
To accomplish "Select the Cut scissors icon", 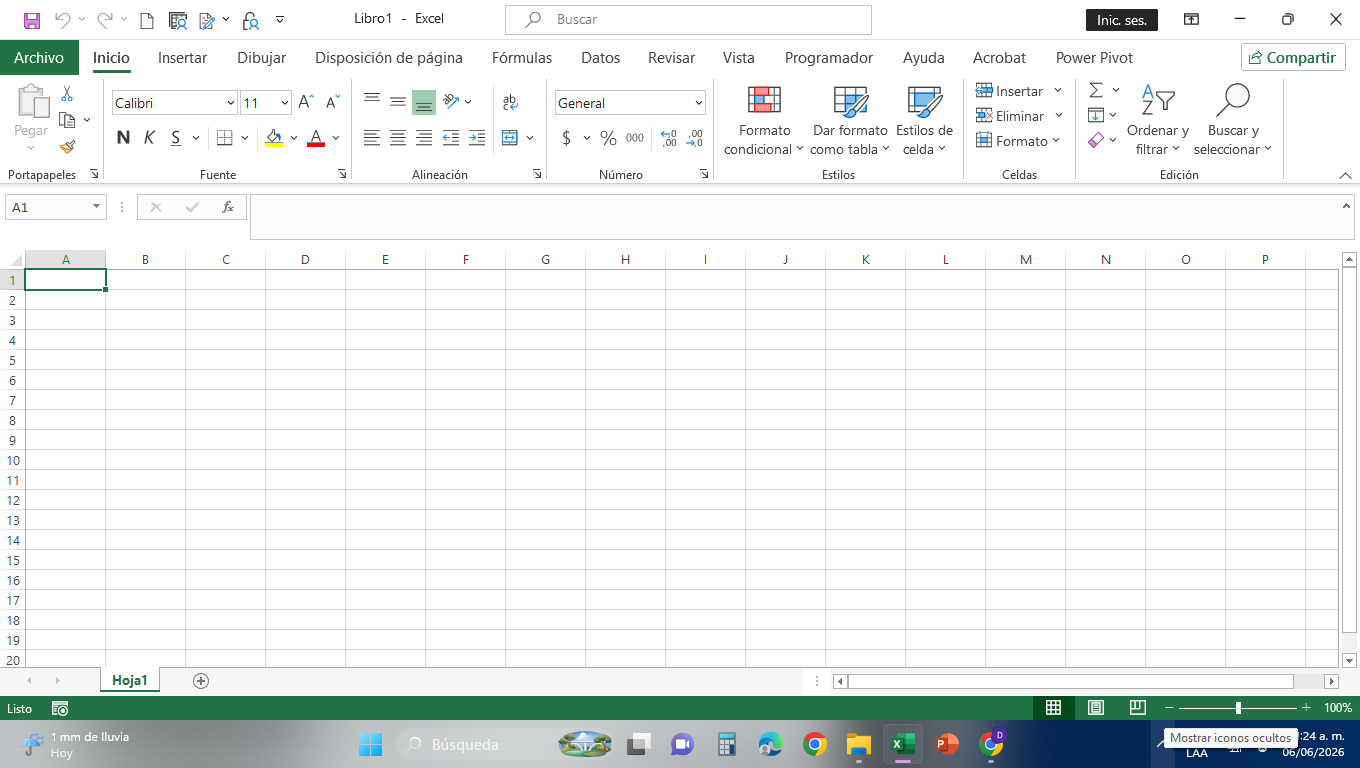I will pos(67,93).
